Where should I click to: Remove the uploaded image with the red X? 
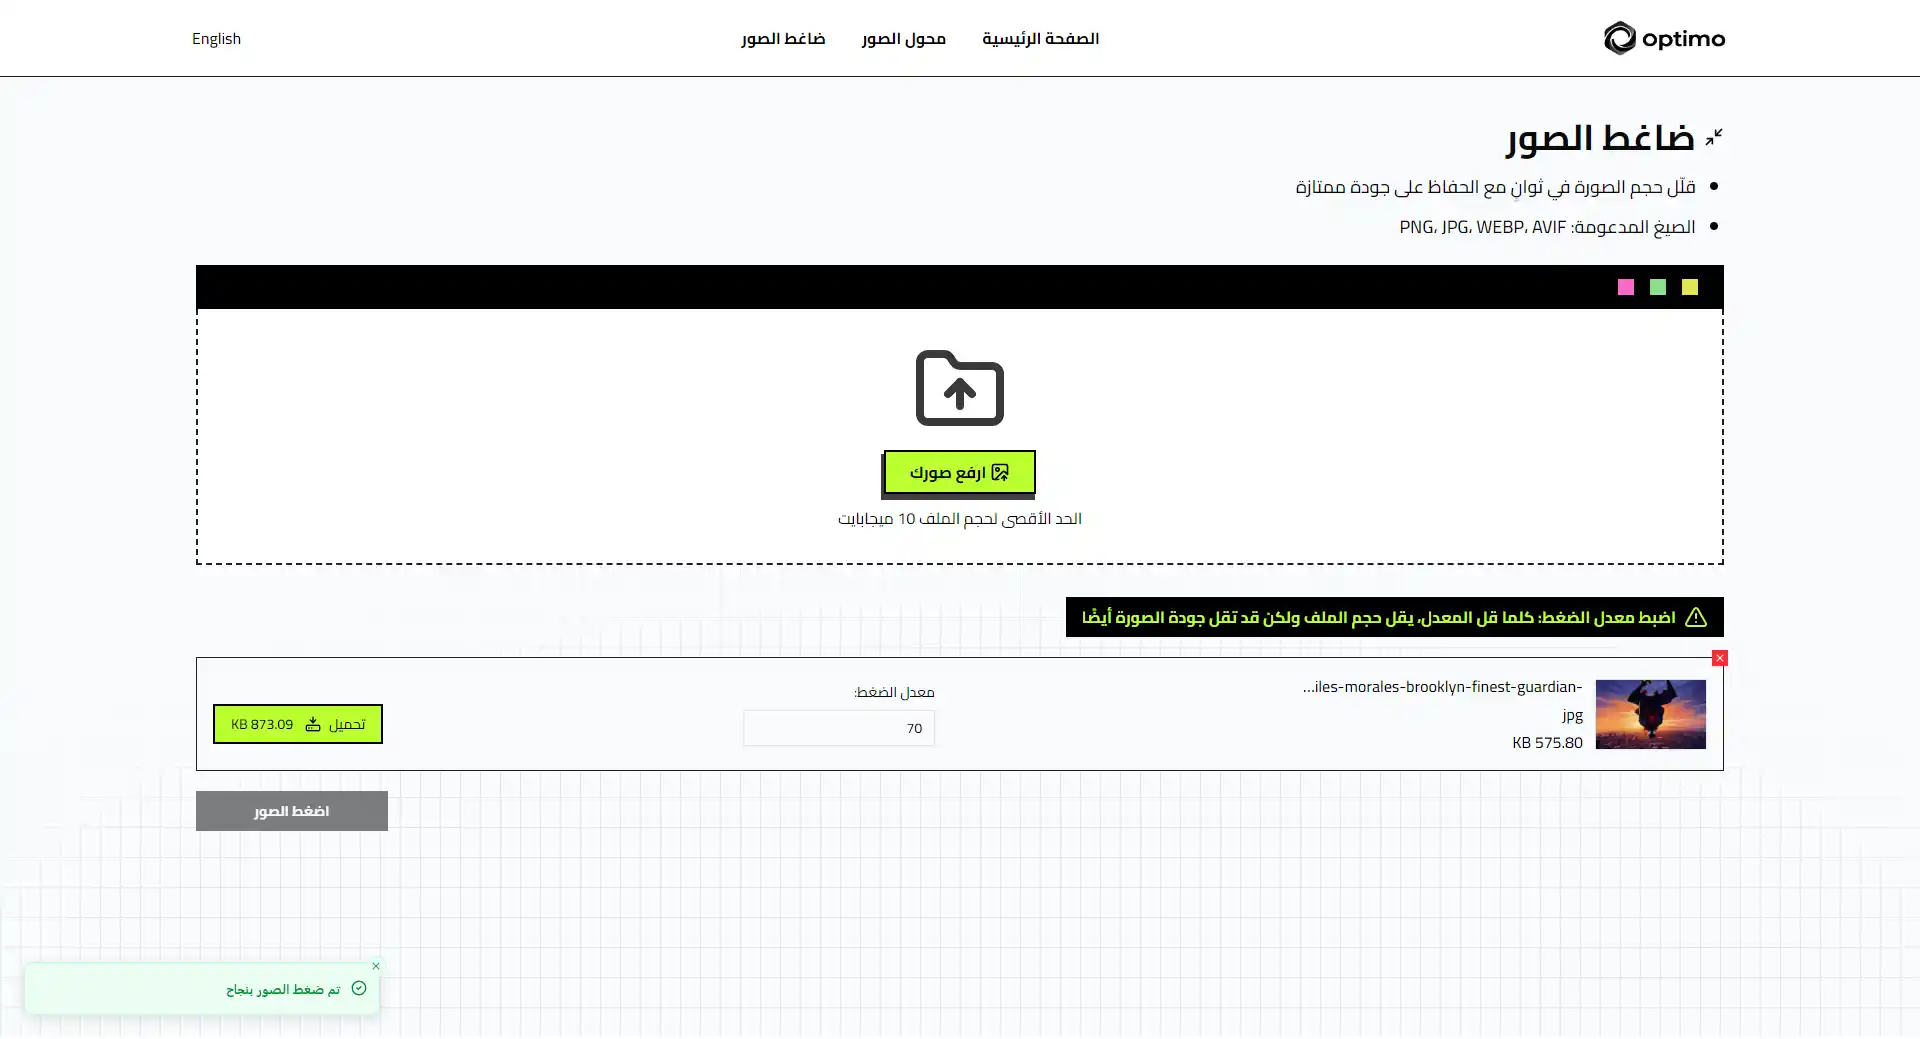[x=1719, y=658]
